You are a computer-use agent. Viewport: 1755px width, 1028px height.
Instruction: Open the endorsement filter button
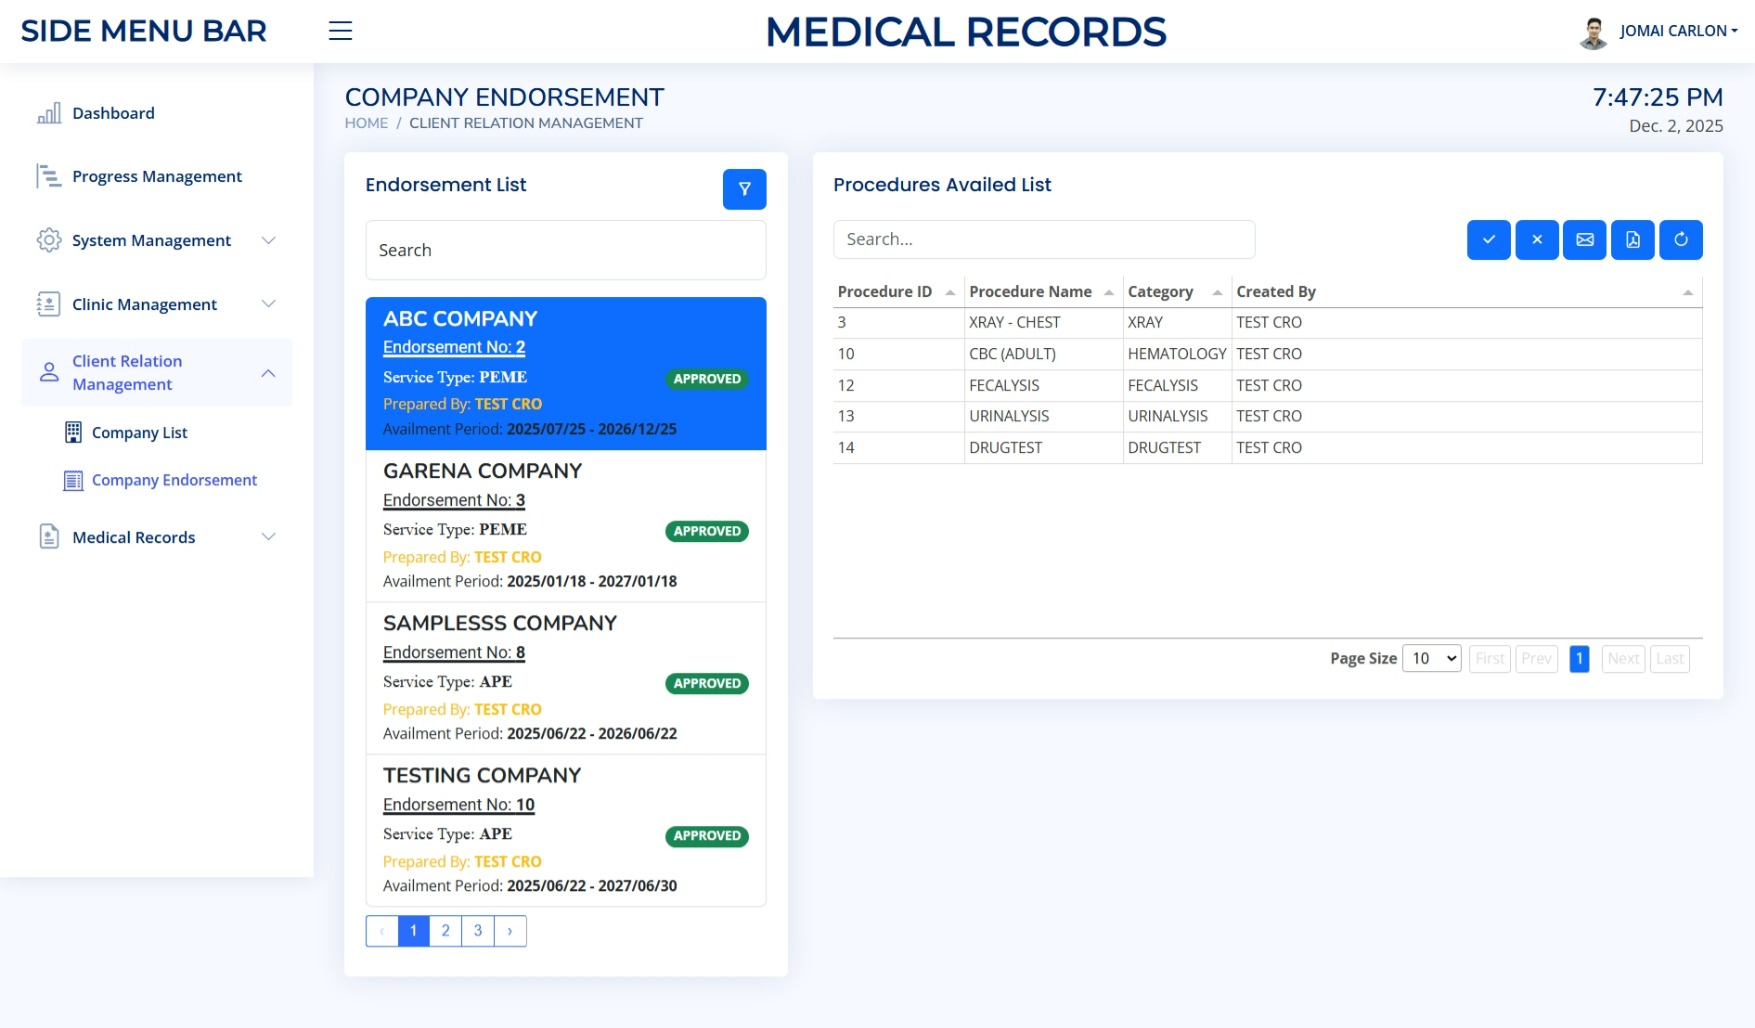[x=744, y=189]
